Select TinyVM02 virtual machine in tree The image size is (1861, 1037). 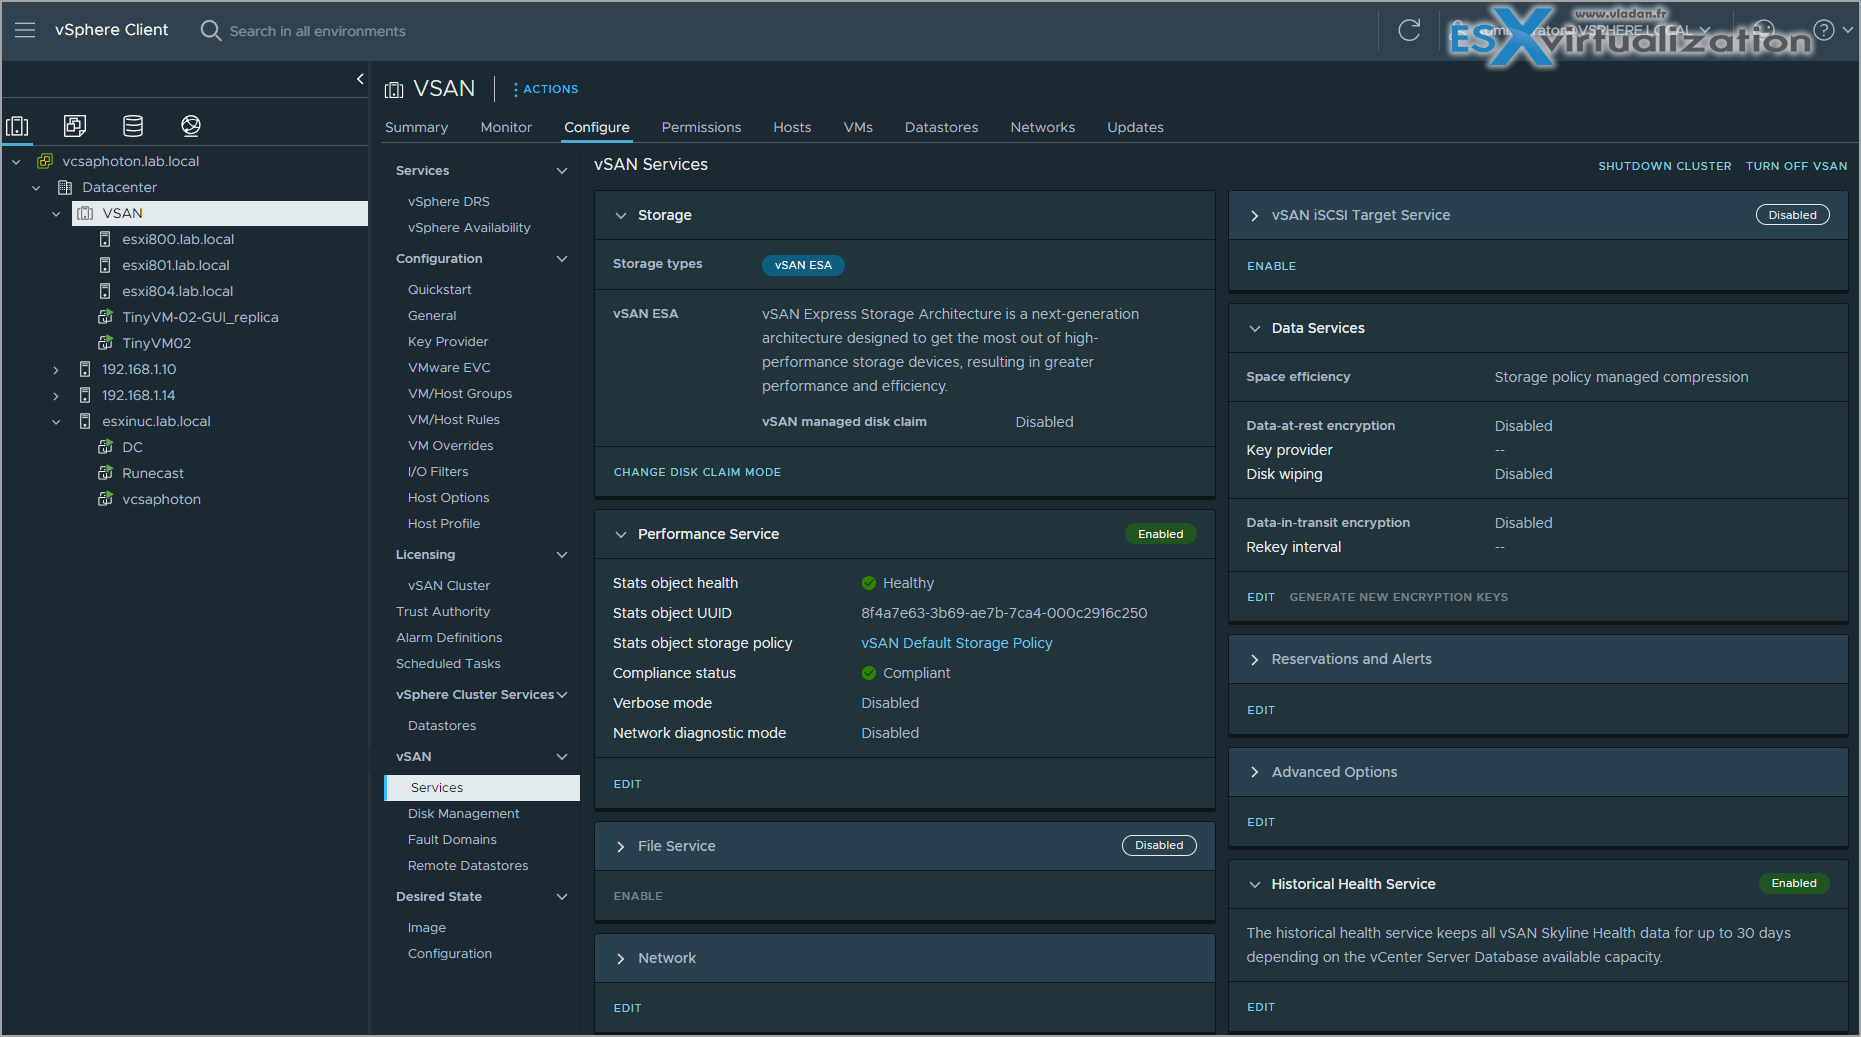click(156, 343)
